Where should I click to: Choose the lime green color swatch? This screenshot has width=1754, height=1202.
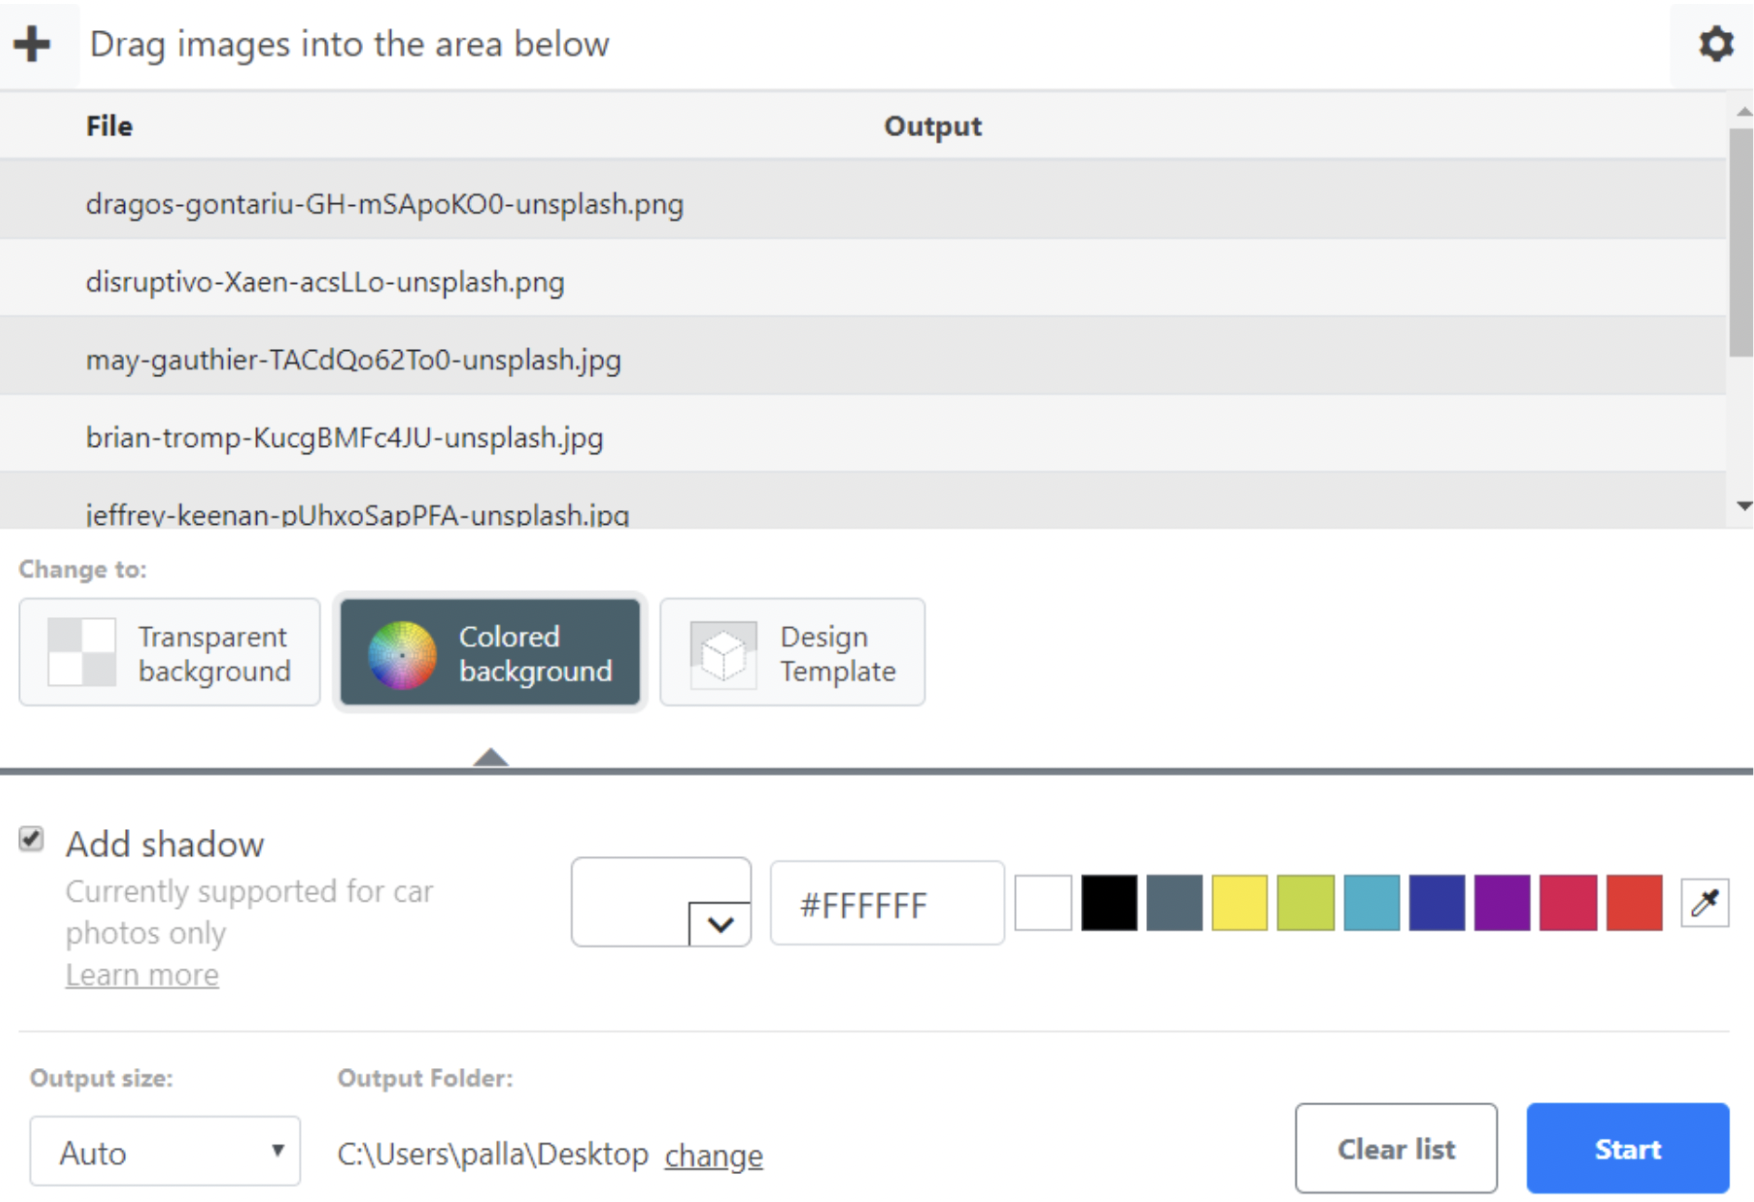point(1306,903)
